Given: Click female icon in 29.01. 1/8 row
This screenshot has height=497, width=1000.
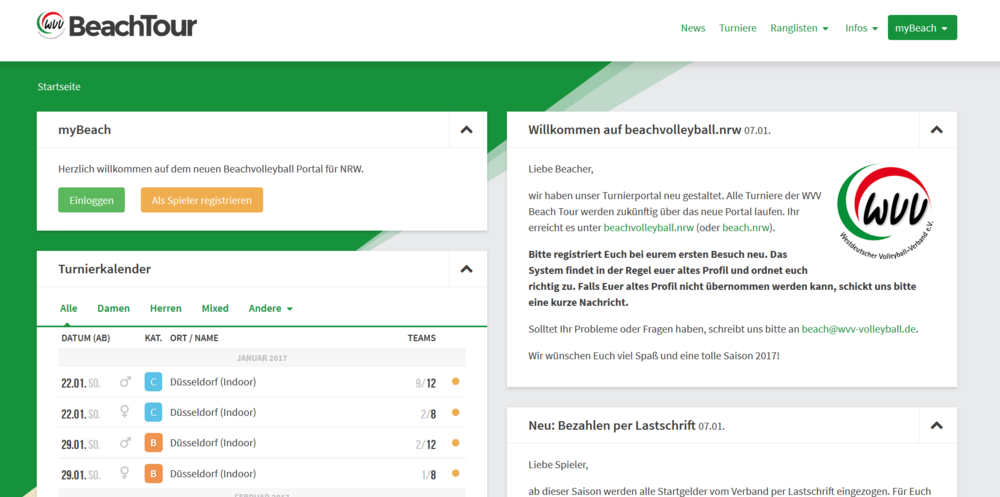Looking at the screenshot, I should (x=125, y=473).
